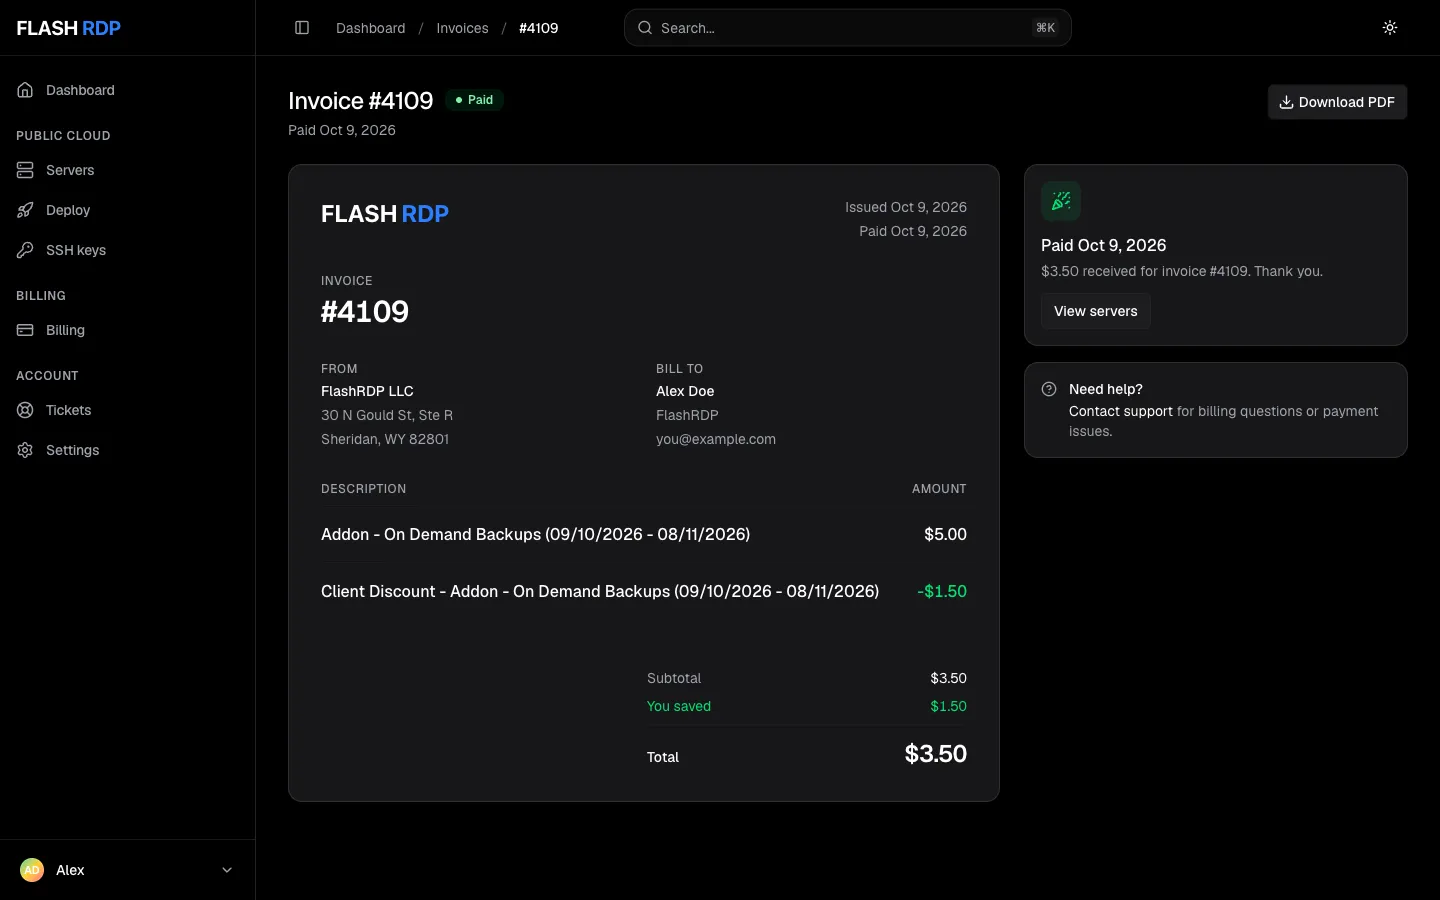Click the 'You saved' label

(x=679, y=706)
